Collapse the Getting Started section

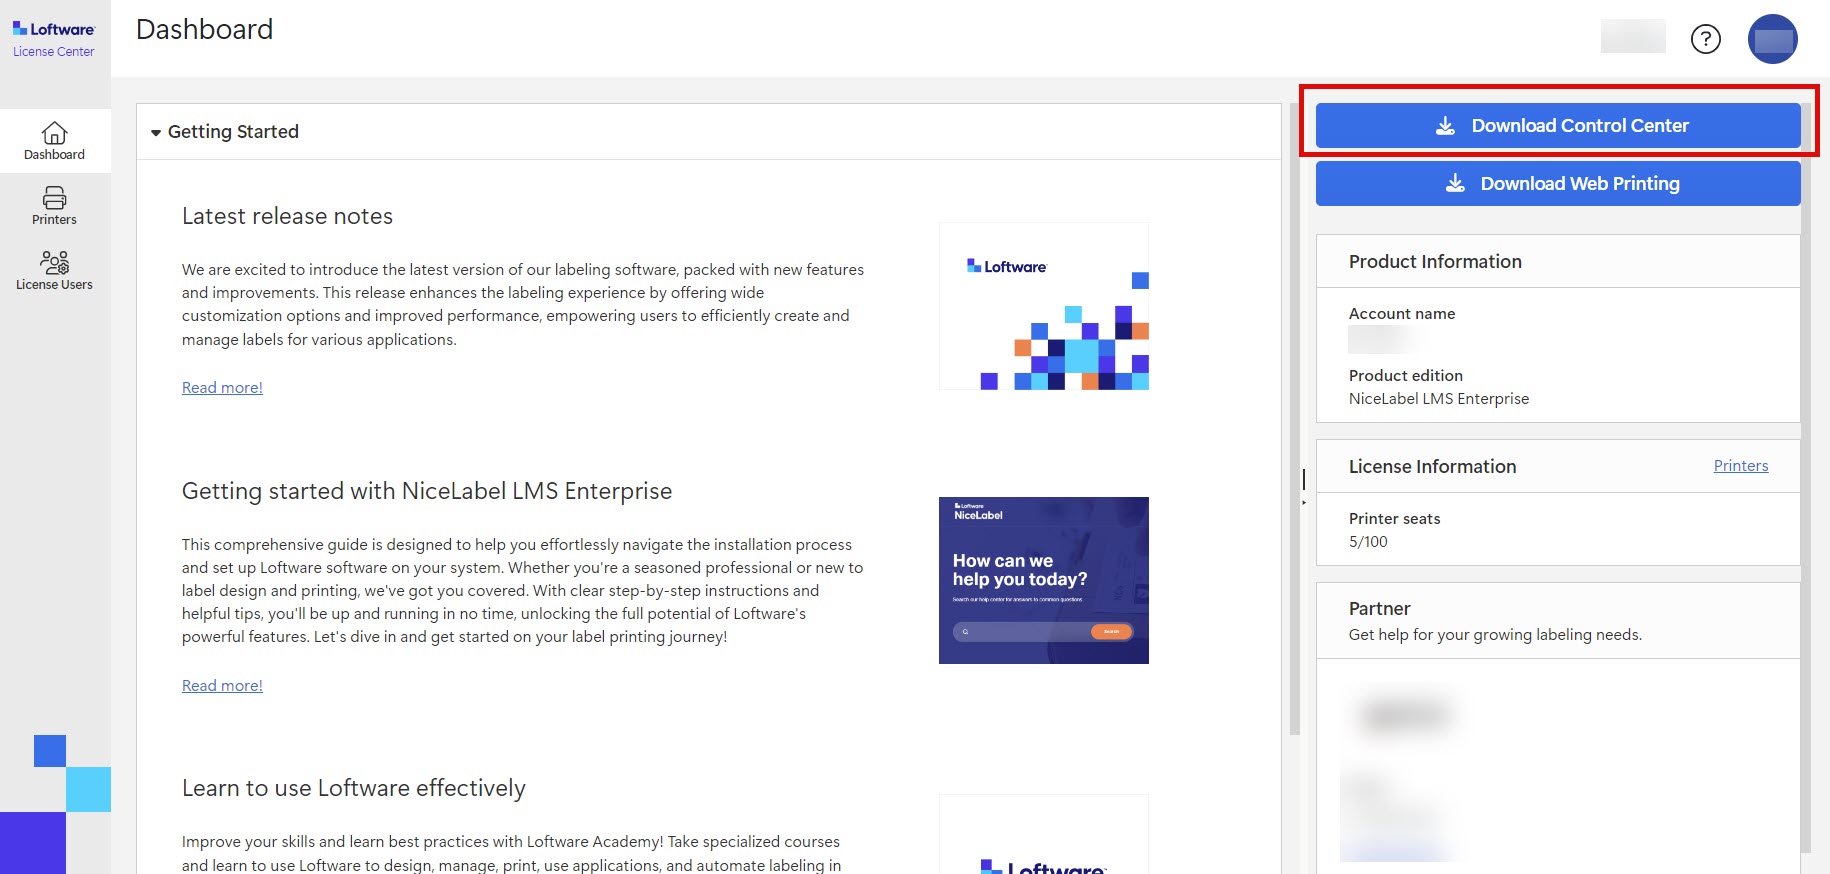pos(156,132)
